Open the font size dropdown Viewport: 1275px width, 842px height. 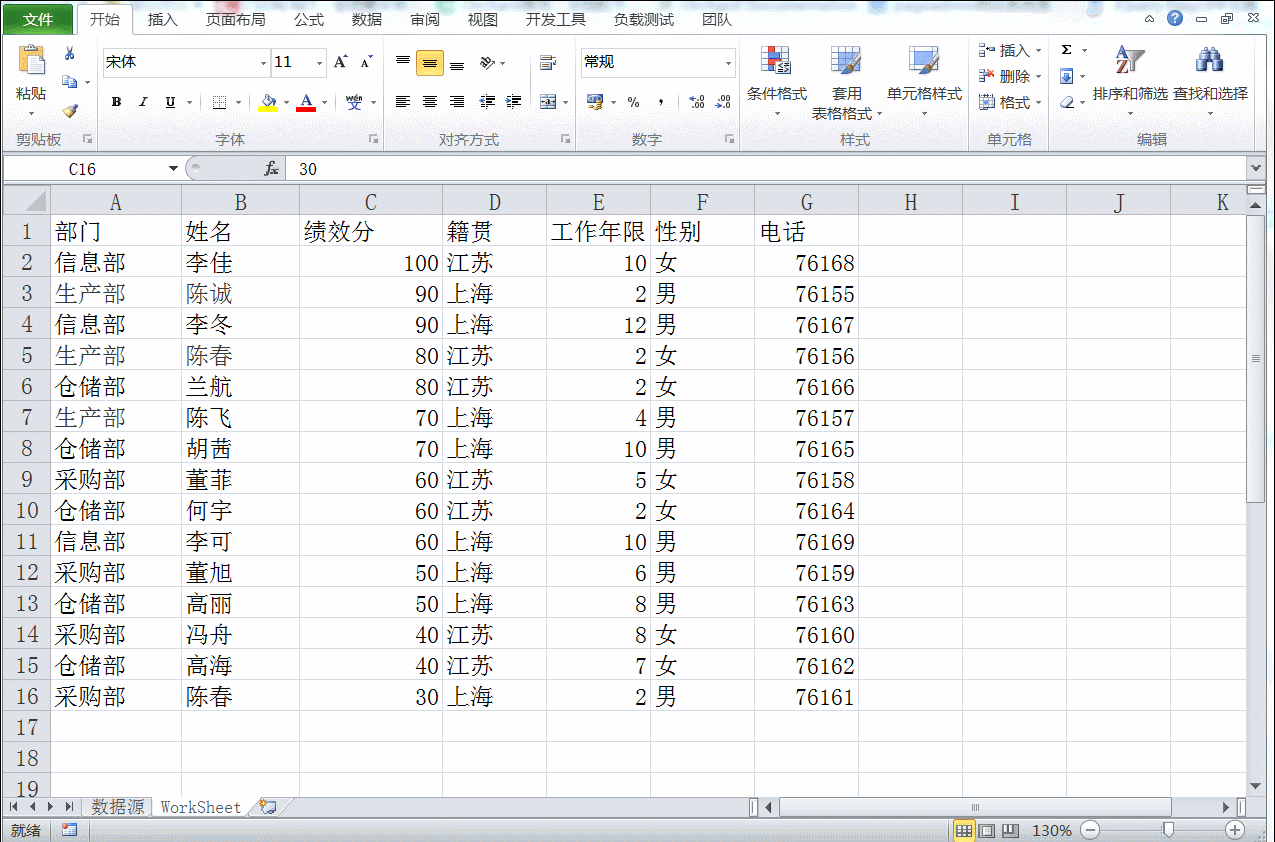coord(320,63)
